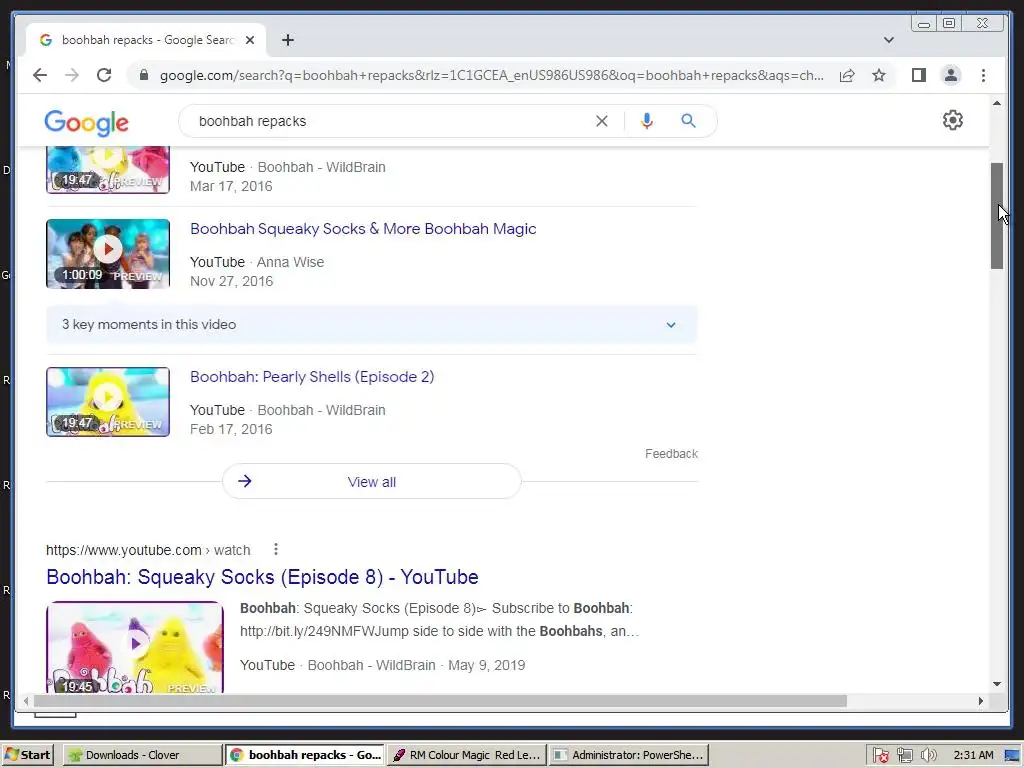
Task: Click the scroll up arrow
Action: click(x=997, y=103)
